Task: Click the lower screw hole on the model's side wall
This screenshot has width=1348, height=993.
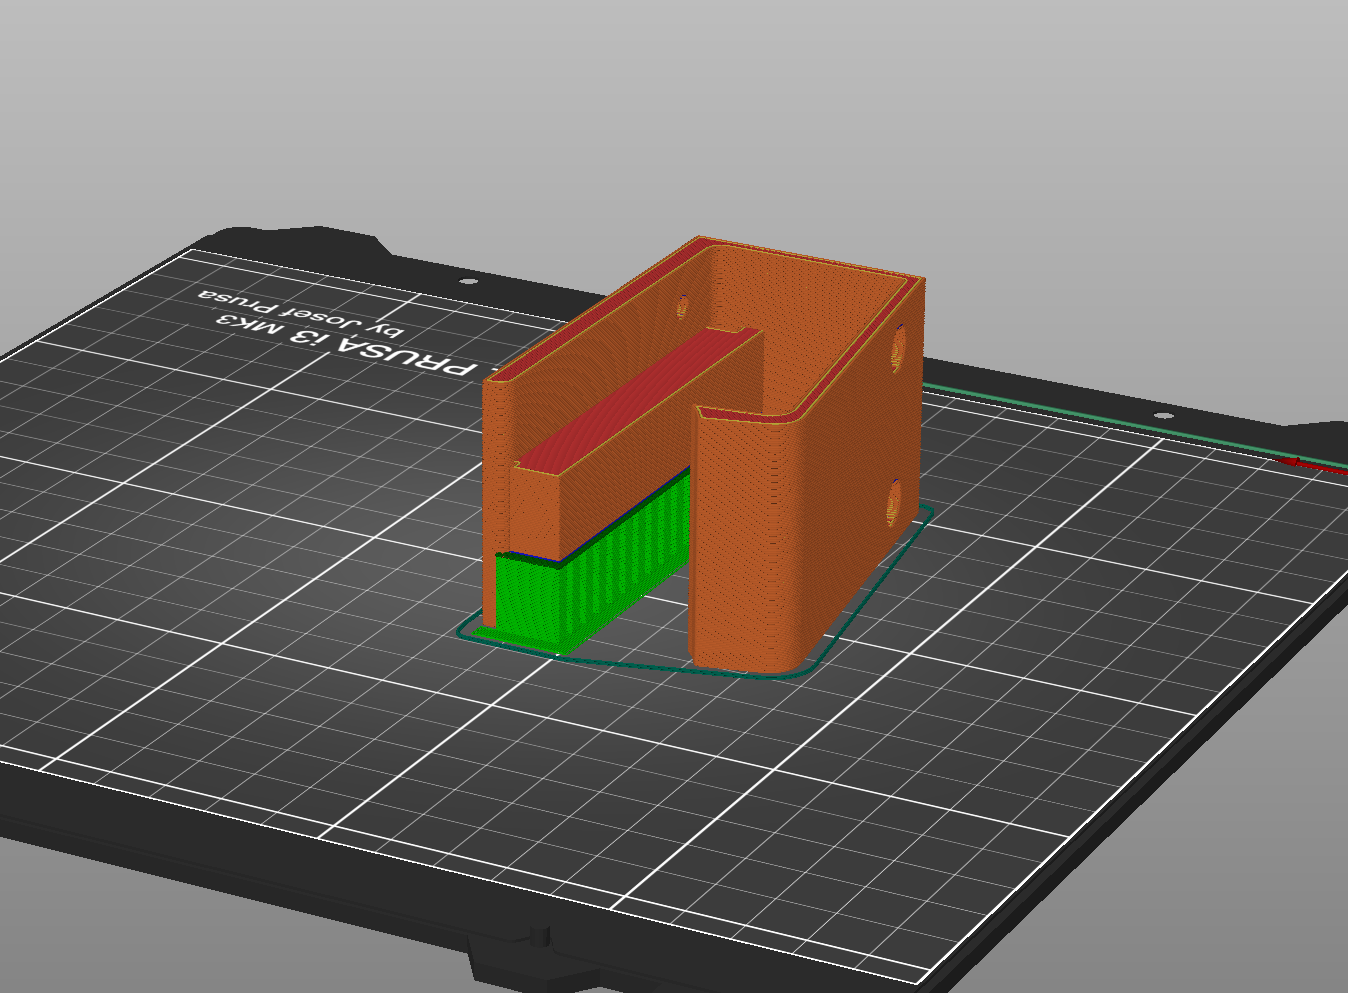Action: (x=893, y=500)
